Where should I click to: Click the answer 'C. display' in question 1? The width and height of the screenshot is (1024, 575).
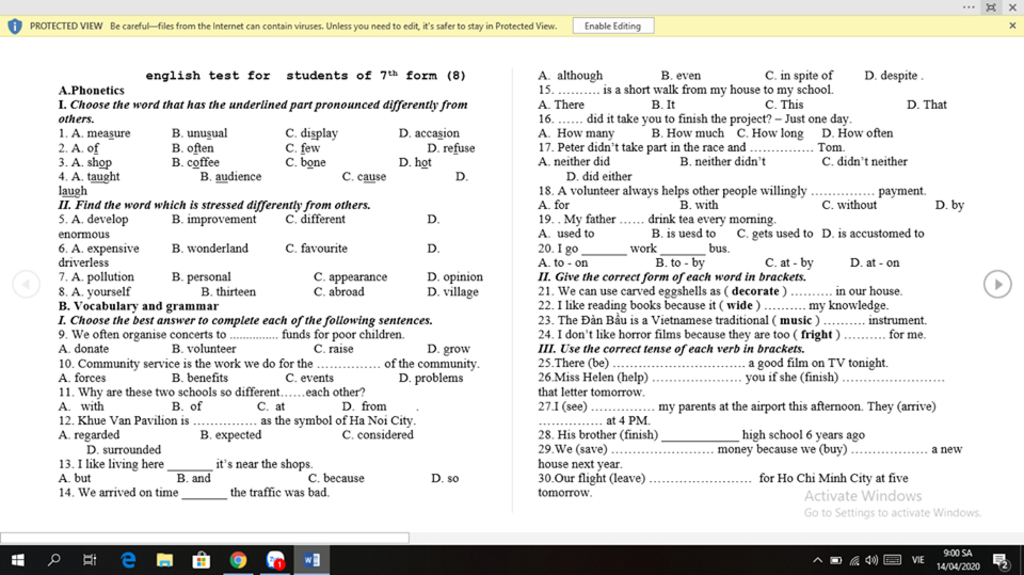click(312, 133)
